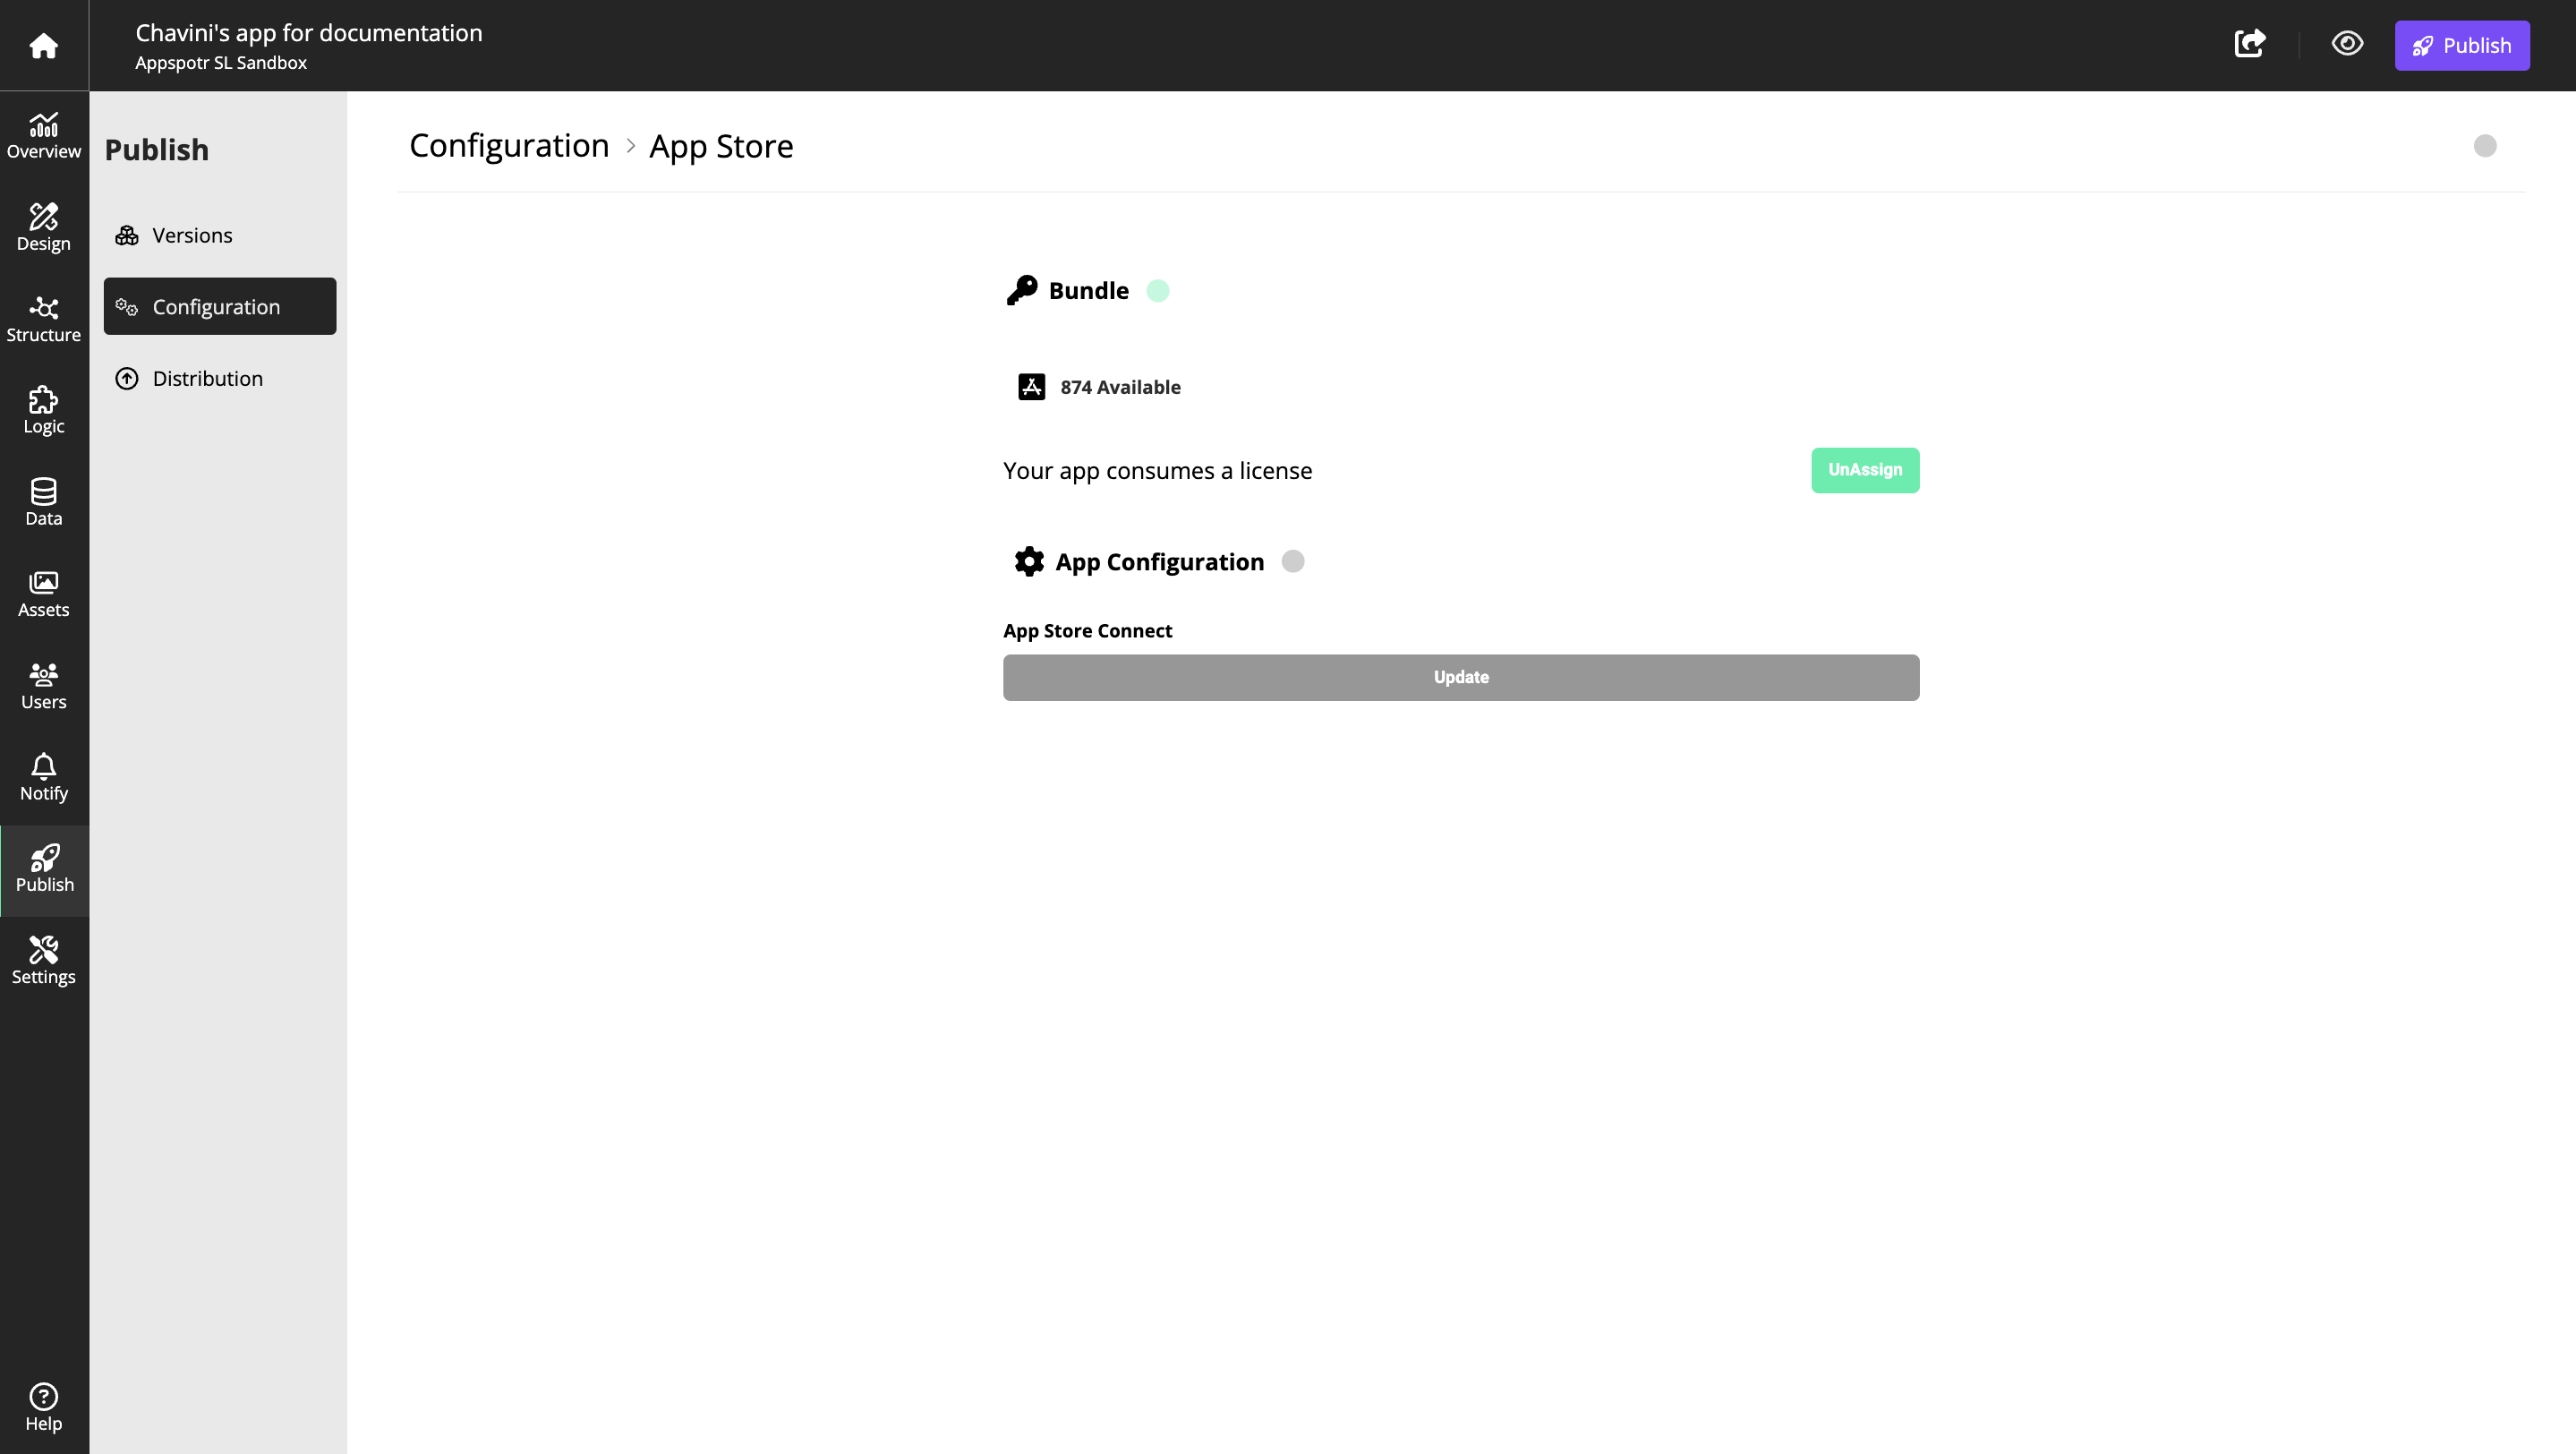Select Configuration menu item
2576x1454 pixels.
click(220, 306)
